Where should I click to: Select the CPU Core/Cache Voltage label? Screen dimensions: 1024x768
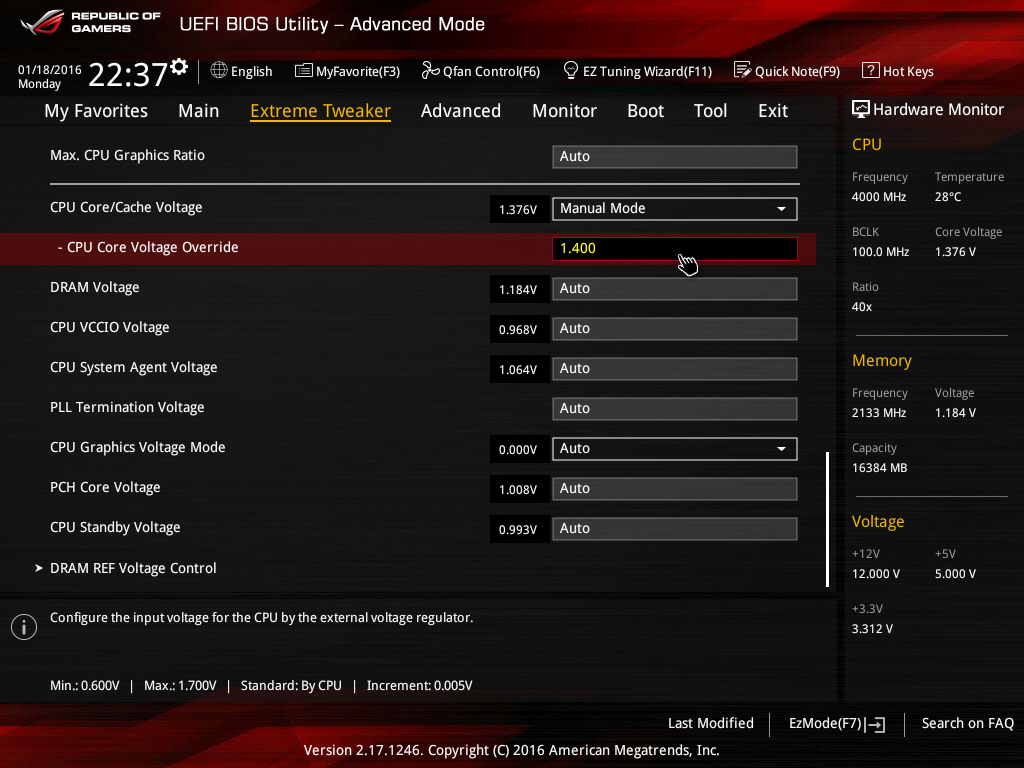[x=126, y=208]
